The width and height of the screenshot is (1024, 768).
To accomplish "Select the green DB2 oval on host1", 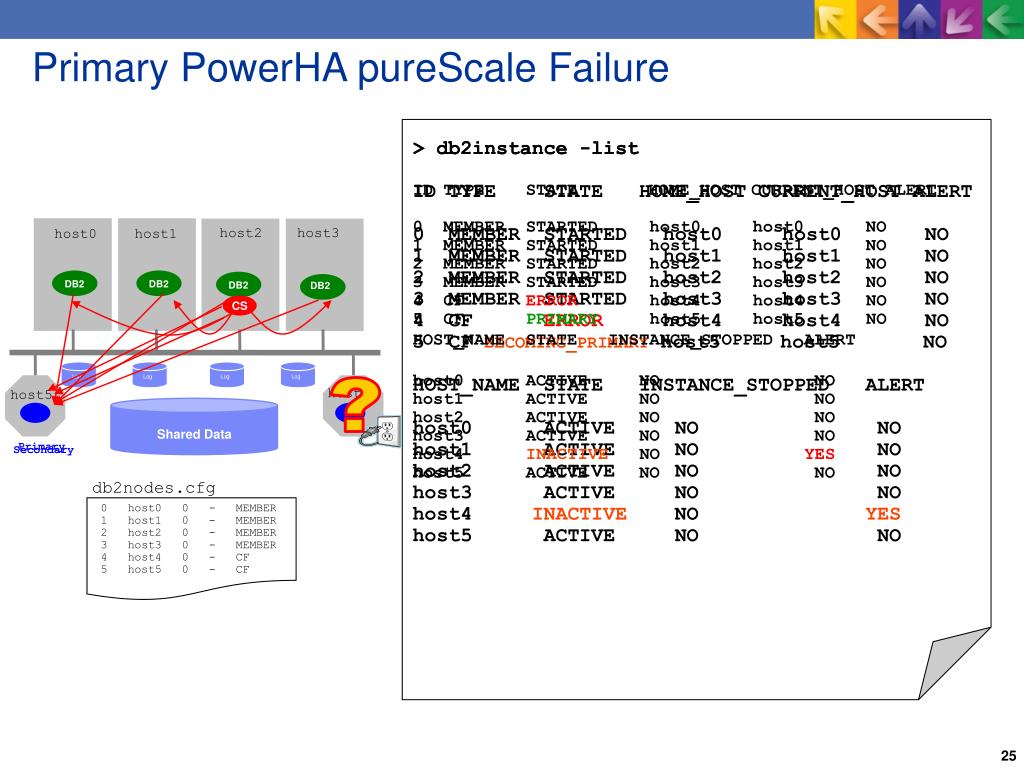I will (x=159, y=284).
